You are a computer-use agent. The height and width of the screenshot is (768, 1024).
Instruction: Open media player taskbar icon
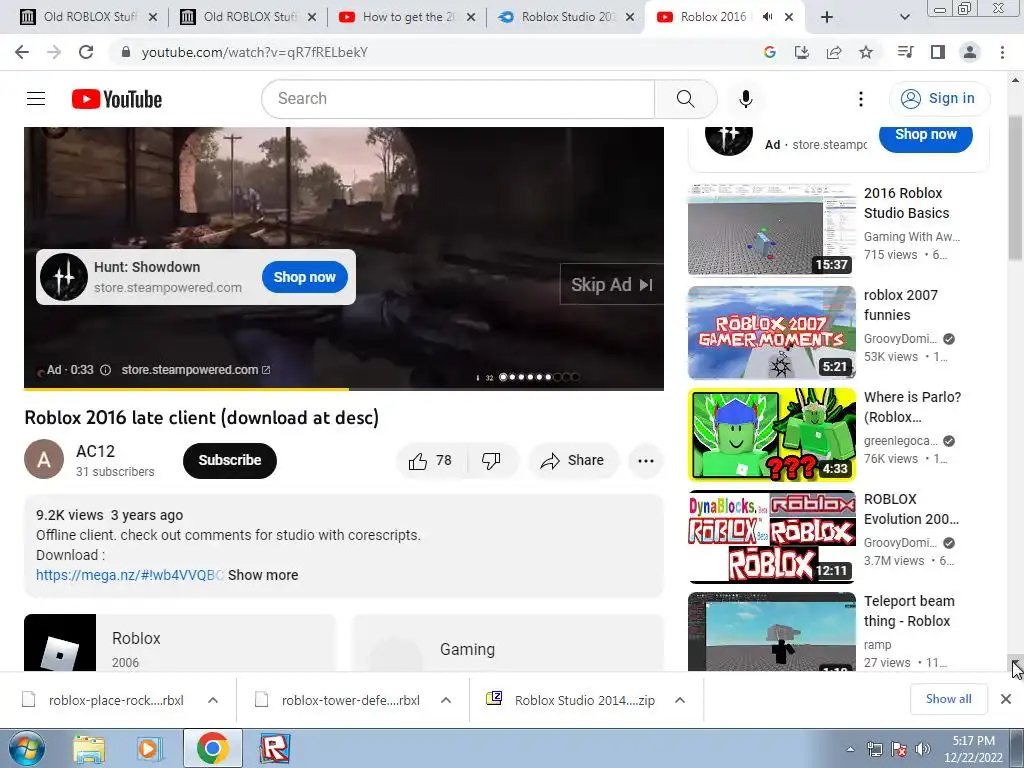coord(150,748)
